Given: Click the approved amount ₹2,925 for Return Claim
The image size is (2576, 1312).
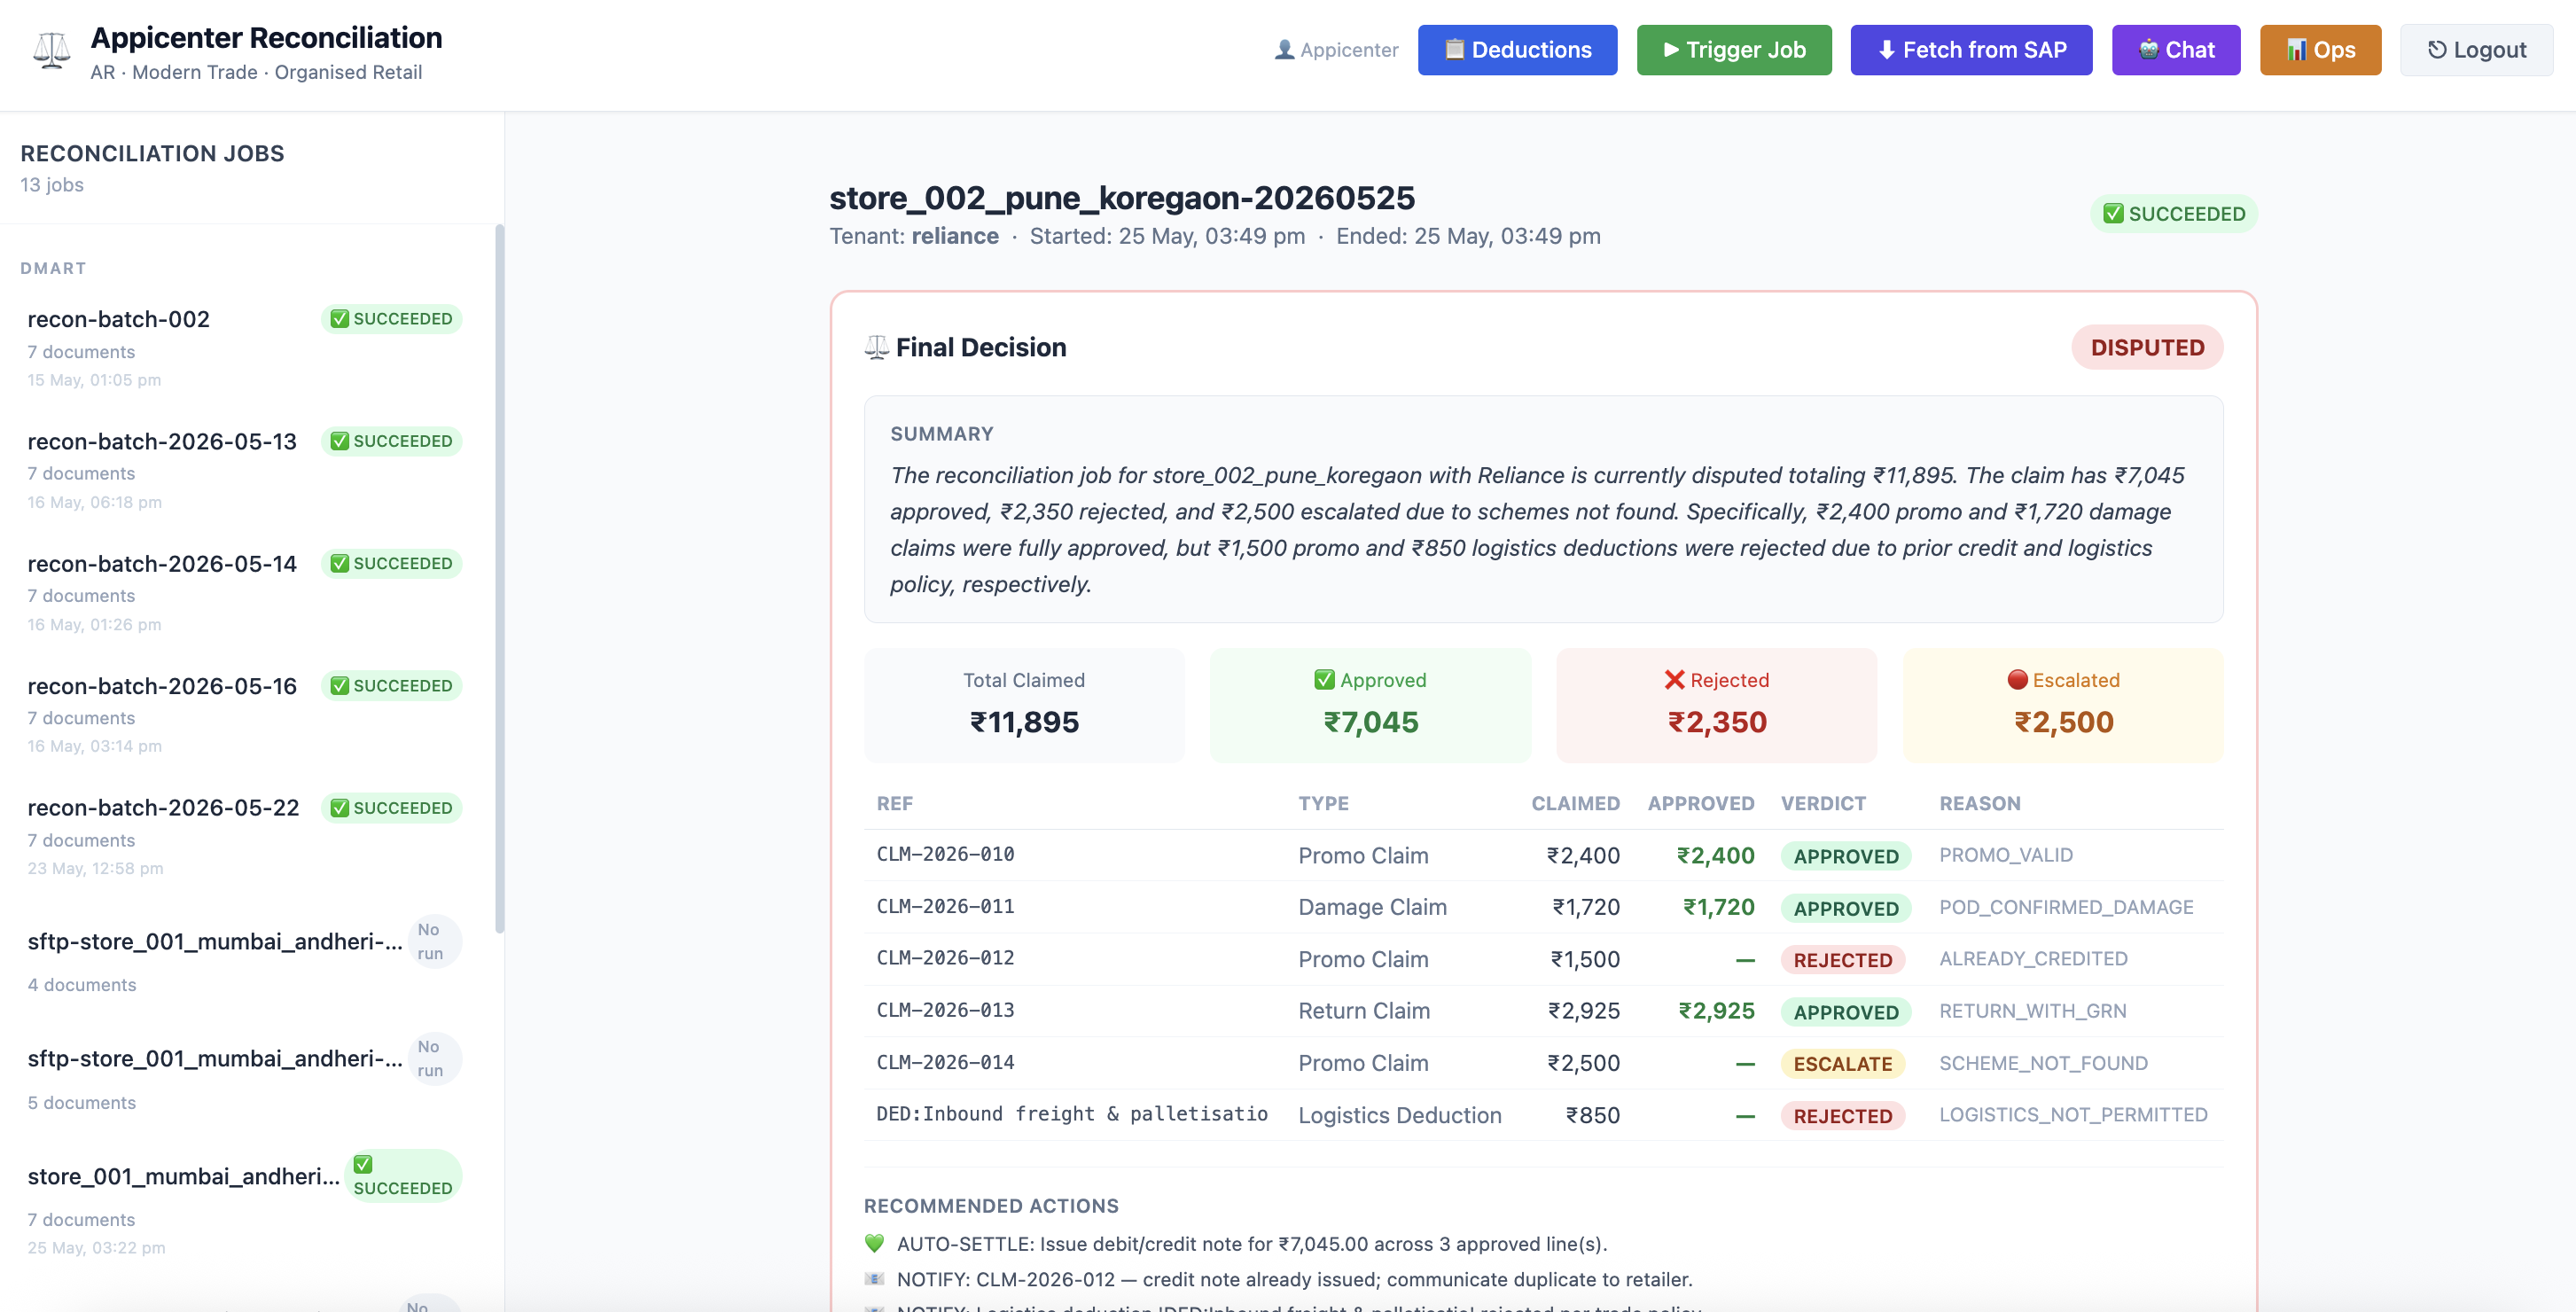Looking at the screenshot, I should 1716,1011.
